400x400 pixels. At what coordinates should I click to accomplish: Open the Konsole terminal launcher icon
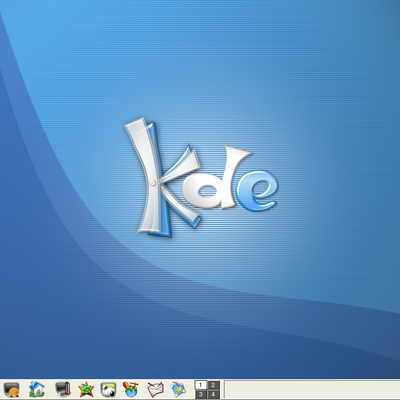(12, 389)
